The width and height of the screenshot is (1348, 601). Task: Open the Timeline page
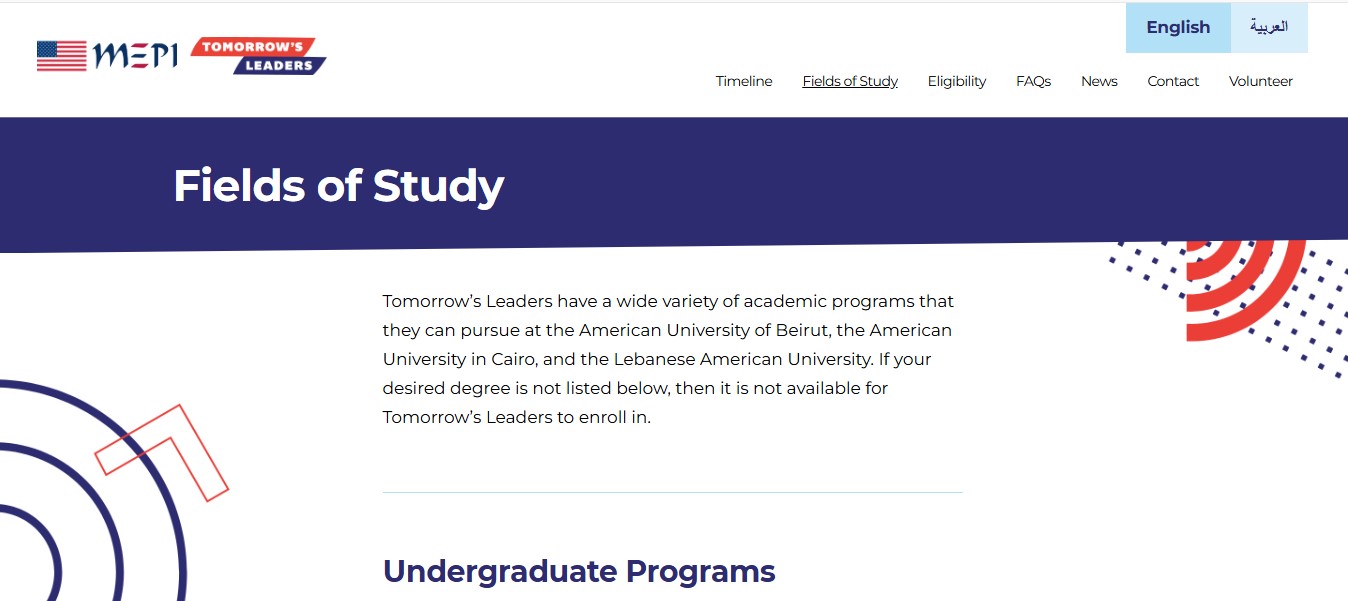743,81
